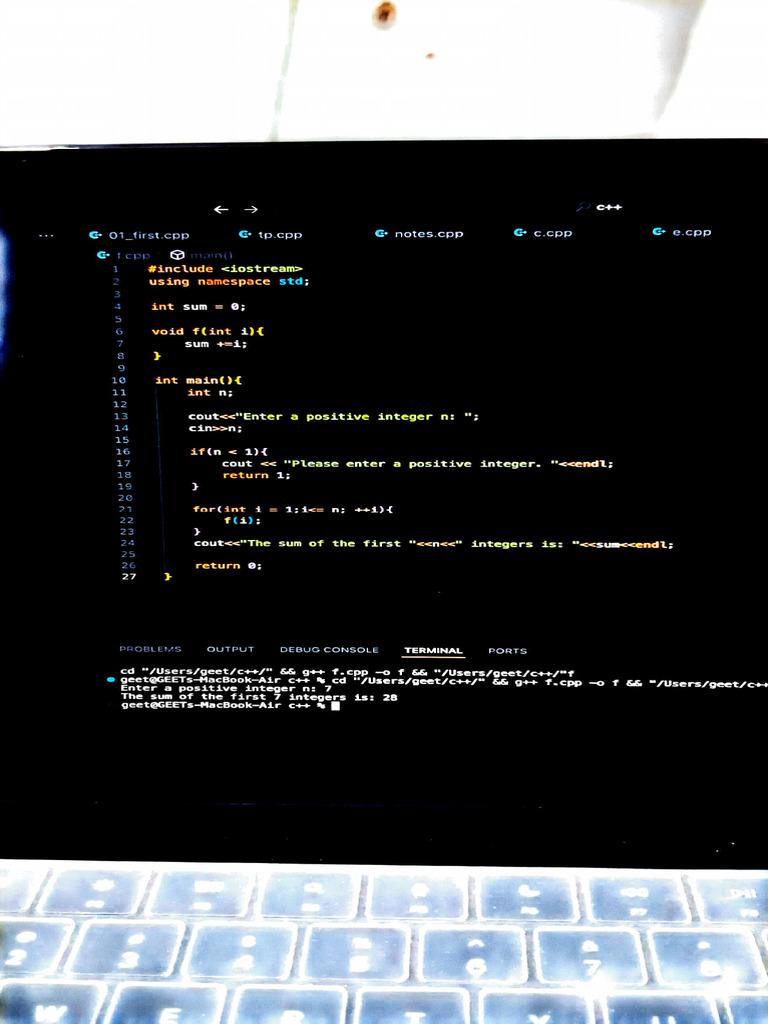Click line number 16 in the gutter
Viewport: 768px width, 1024px height.
(122, 452)
